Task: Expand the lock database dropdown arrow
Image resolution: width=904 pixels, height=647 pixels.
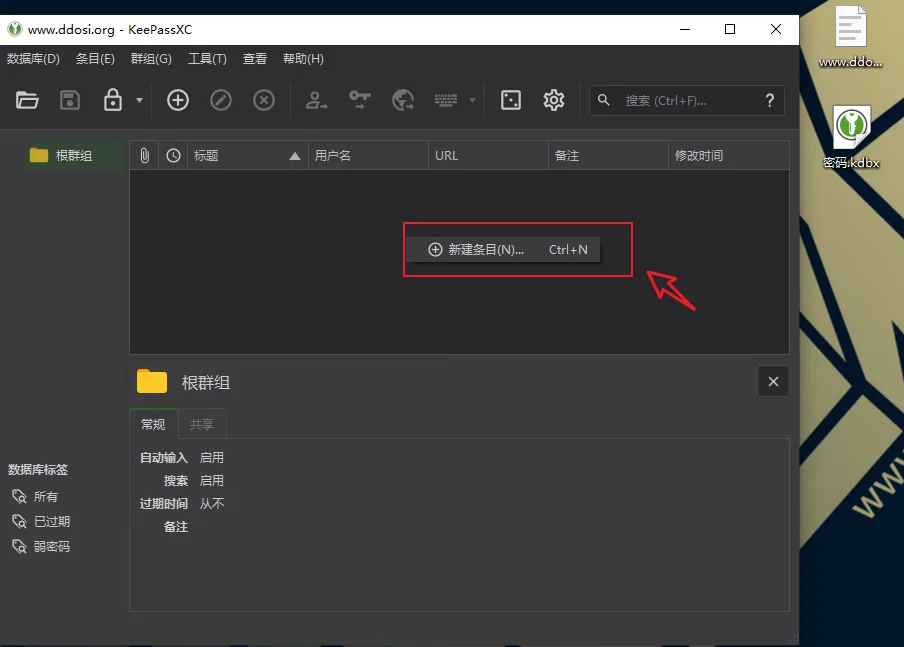Action: coord(139,100)
